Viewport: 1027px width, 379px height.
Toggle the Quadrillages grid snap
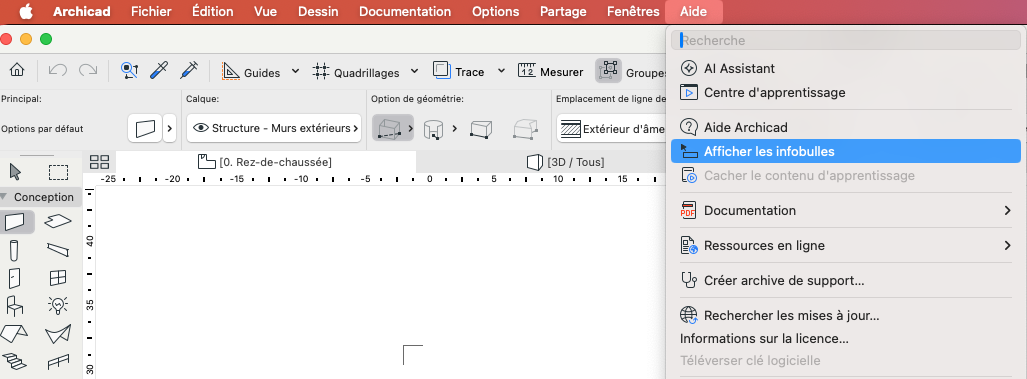(320, 71)
